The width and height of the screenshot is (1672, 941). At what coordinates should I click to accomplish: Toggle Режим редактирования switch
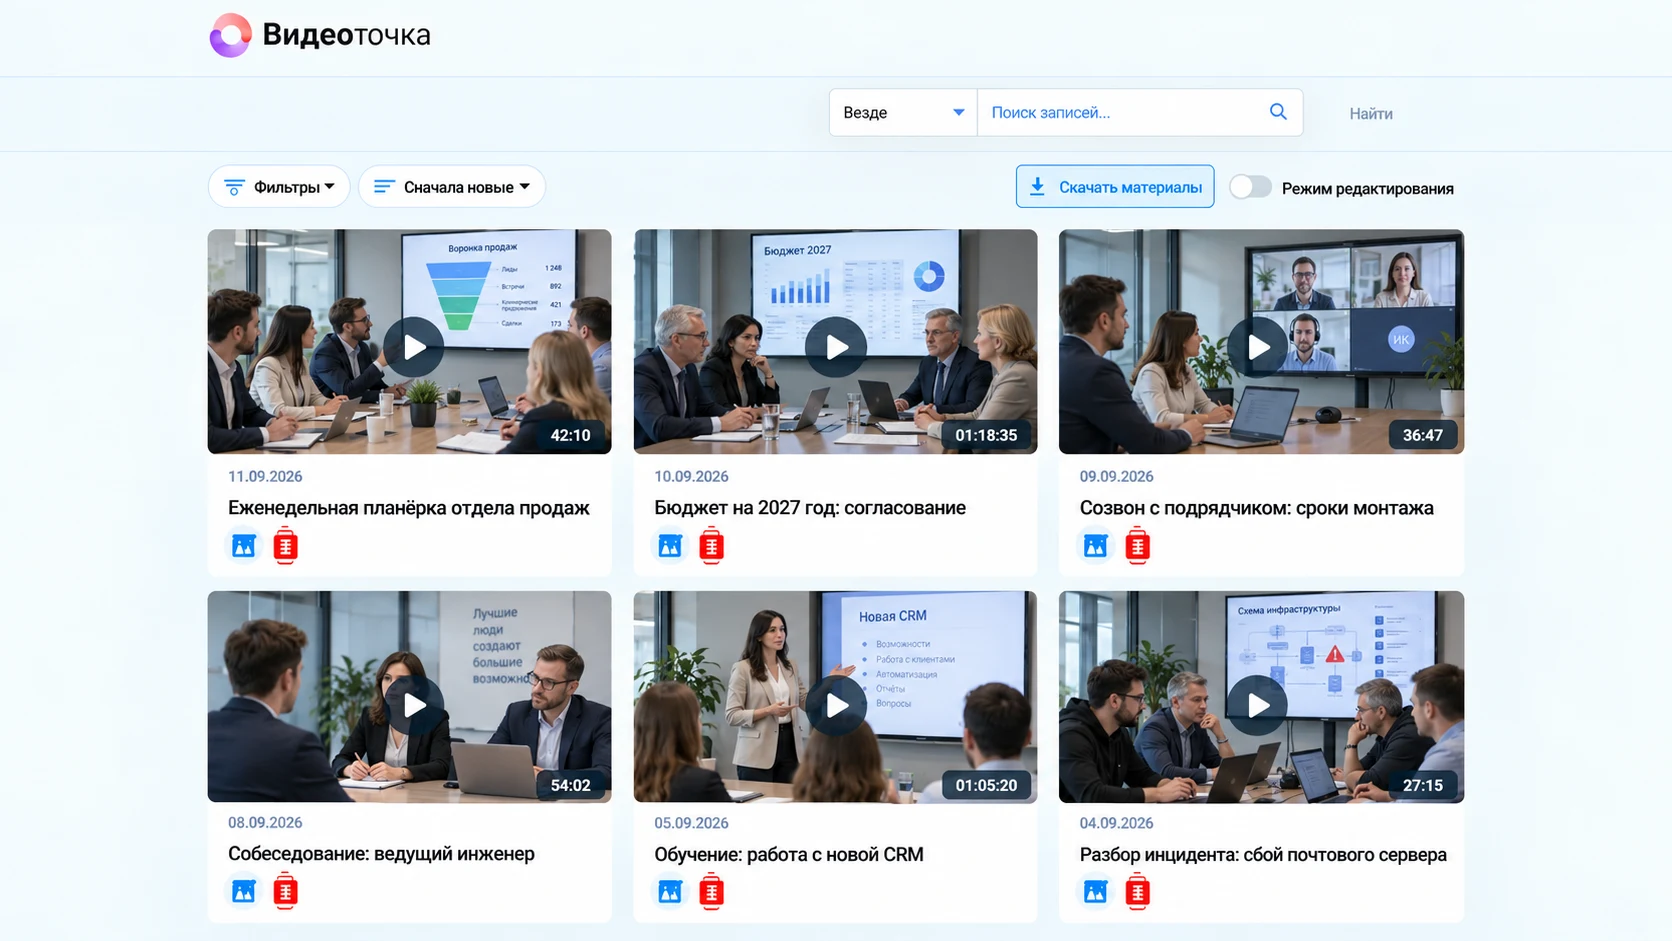coord(1250,187)
